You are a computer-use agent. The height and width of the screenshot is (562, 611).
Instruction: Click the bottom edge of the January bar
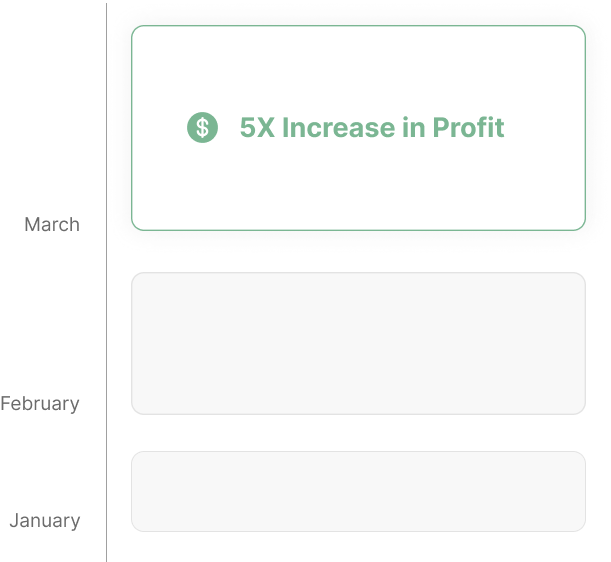(358, 531)
